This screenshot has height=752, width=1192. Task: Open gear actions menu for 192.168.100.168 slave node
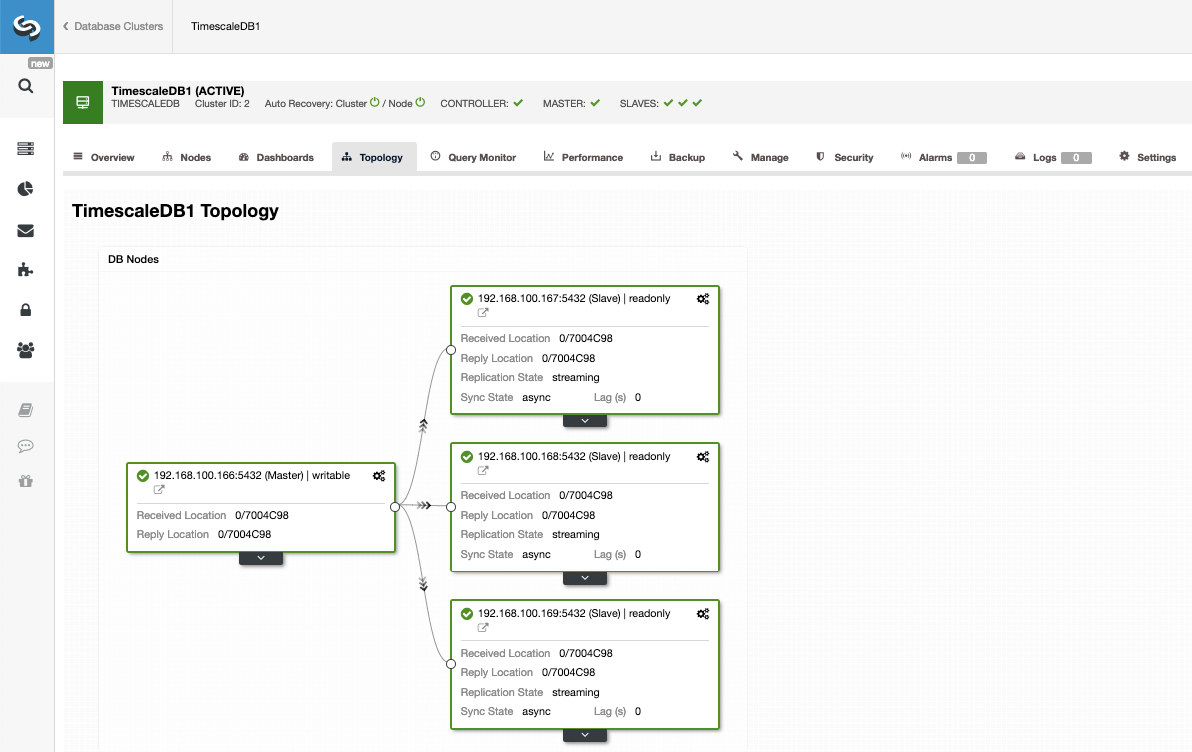click(703, 457)
